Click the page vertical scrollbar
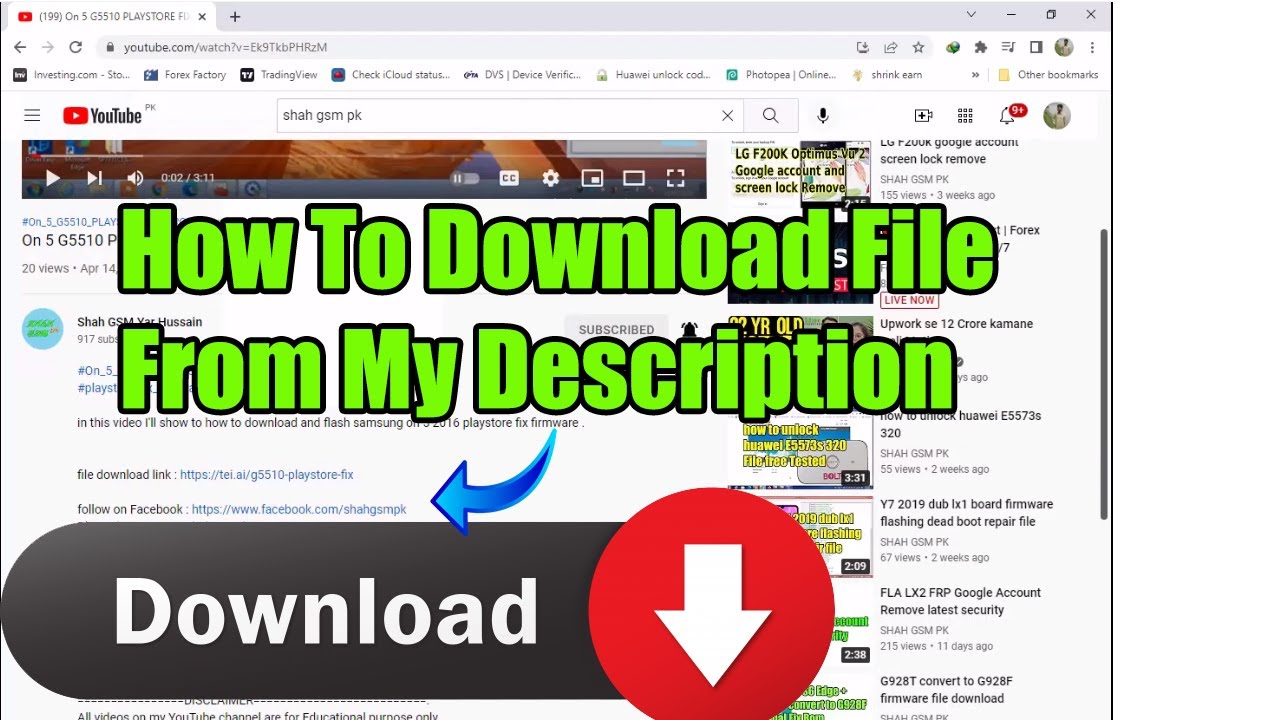Image resolution: width=1280 pixels, height=720 pixels. [x=1104, y=375]
